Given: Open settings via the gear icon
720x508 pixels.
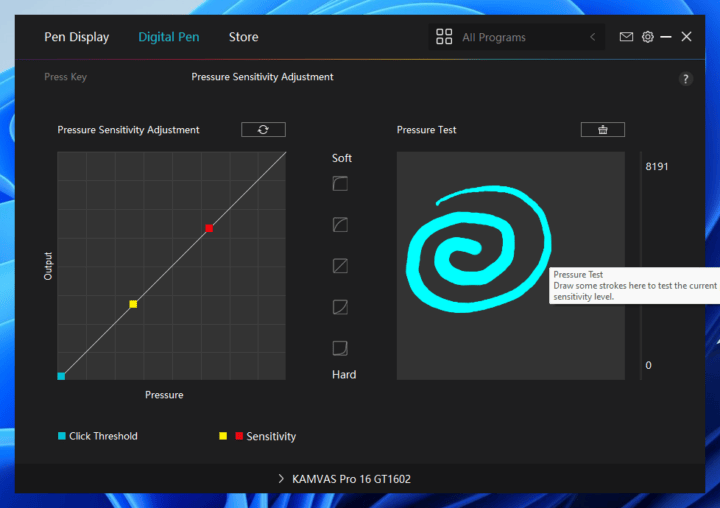Looking at the screenshot, I should (647, 37).
